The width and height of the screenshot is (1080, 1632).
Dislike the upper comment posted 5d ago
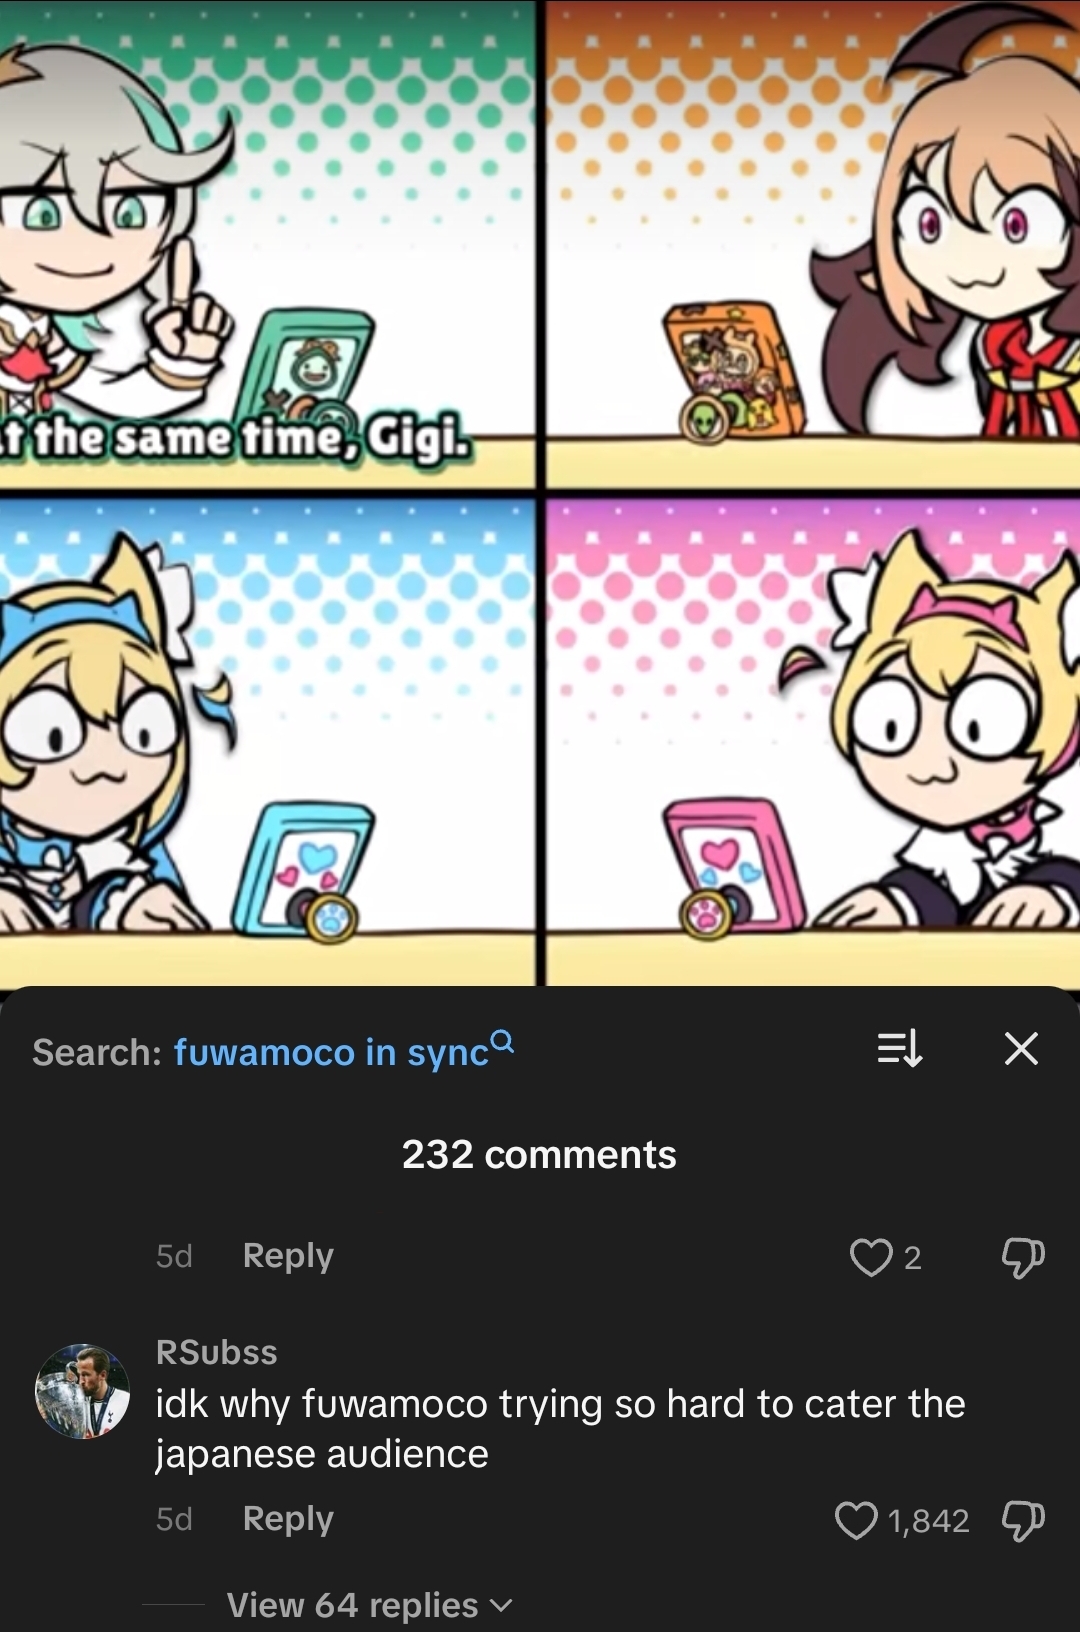pos(1023,1257)
